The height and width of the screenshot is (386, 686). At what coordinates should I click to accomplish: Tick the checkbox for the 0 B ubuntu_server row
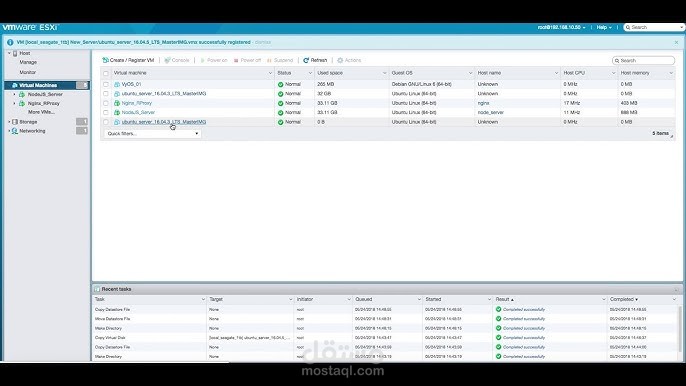click(x=106, y=122)
